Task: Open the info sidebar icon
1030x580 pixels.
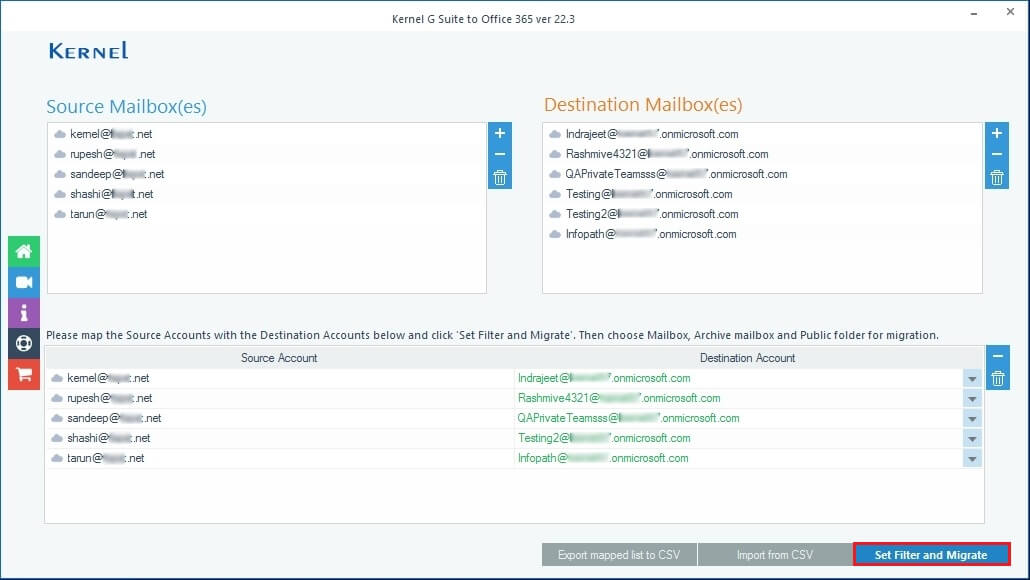Action: [x=24, y=313]
